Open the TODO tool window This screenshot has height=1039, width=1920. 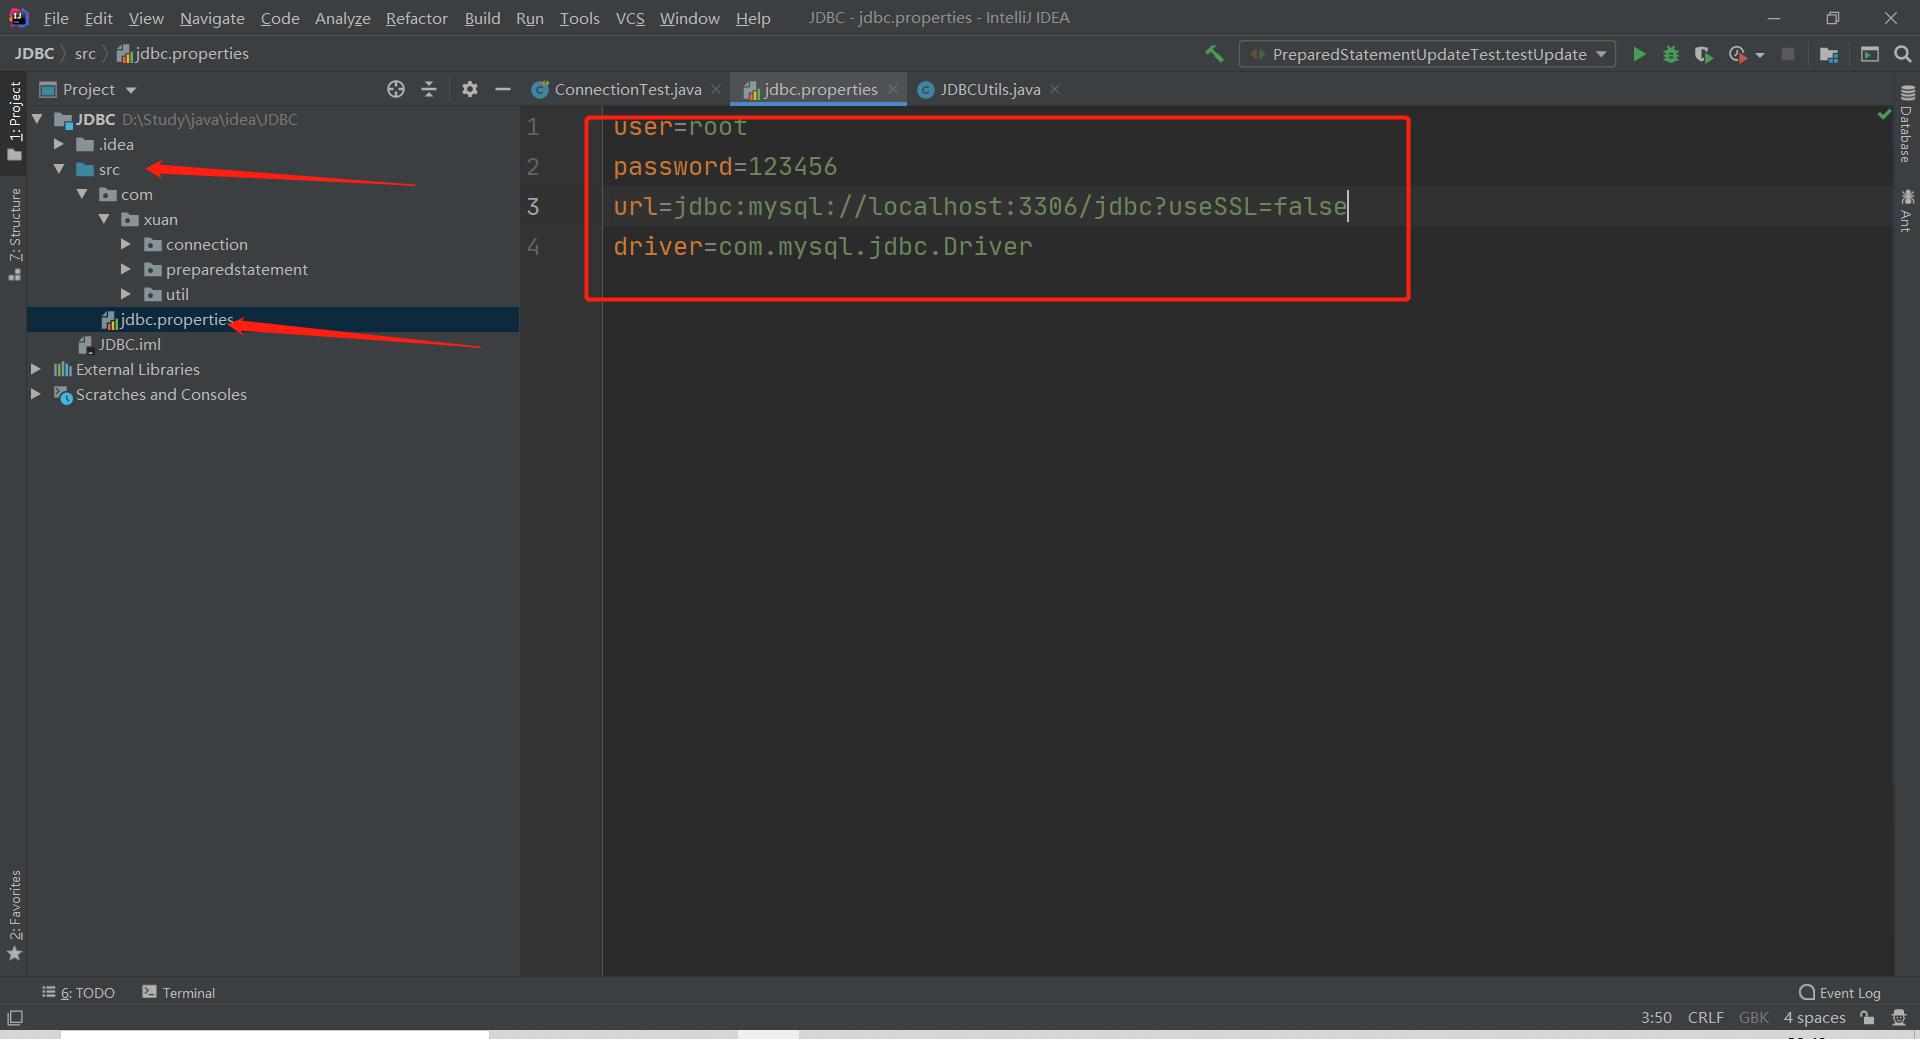click(78, 993)
